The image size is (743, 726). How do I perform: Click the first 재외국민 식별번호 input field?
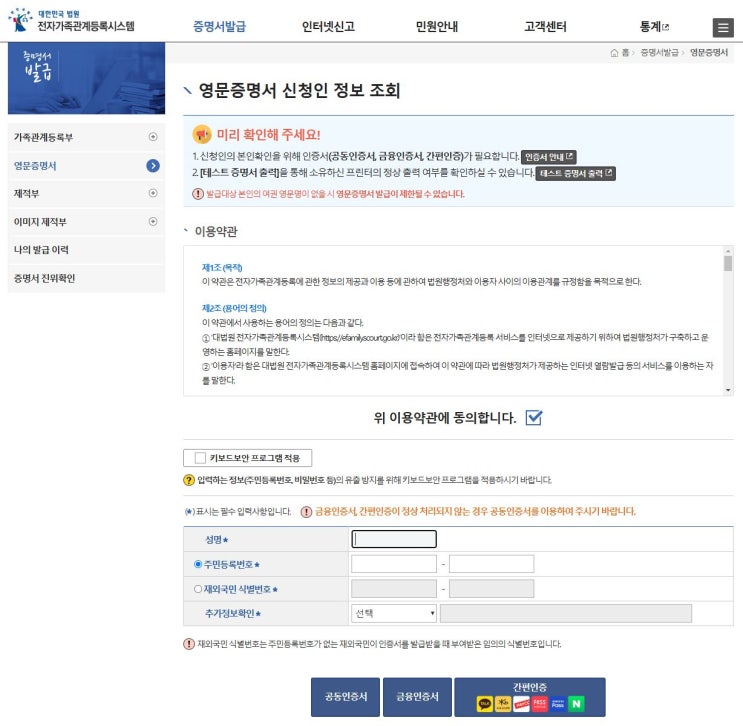394,589
